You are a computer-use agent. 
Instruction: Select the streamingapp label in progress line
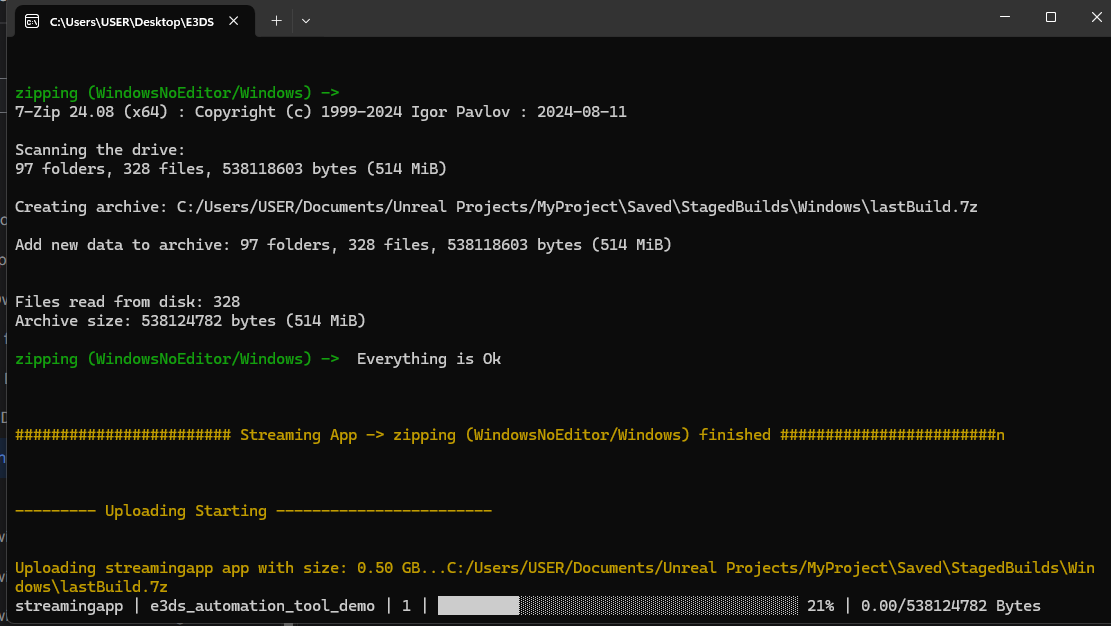point(69,605)
